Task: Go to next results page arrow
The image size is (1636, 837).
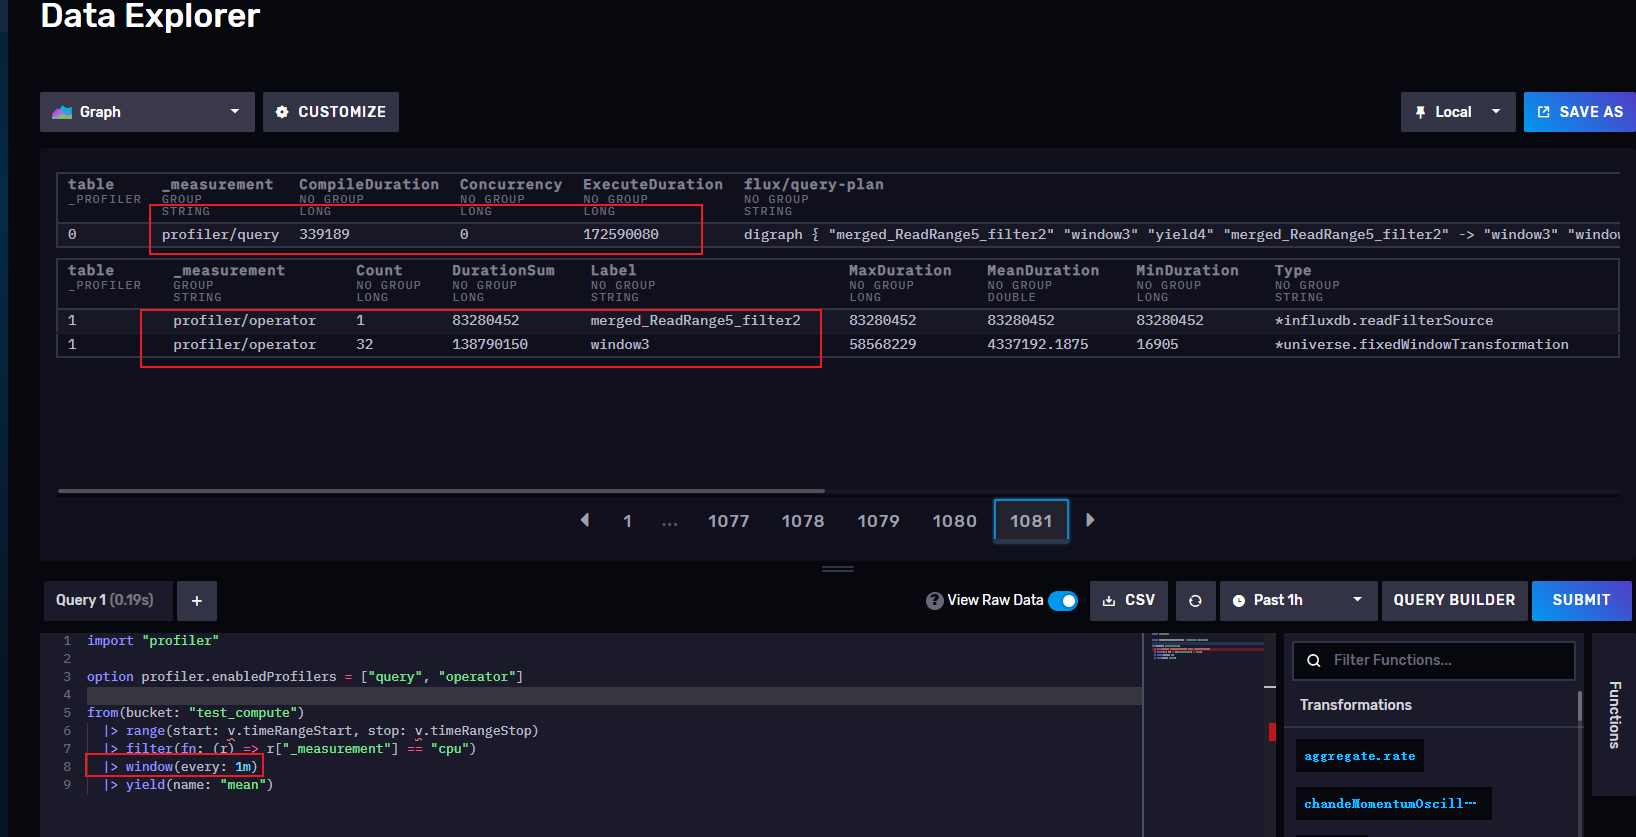Action: pyautogui.click(x=1090, y=520)
